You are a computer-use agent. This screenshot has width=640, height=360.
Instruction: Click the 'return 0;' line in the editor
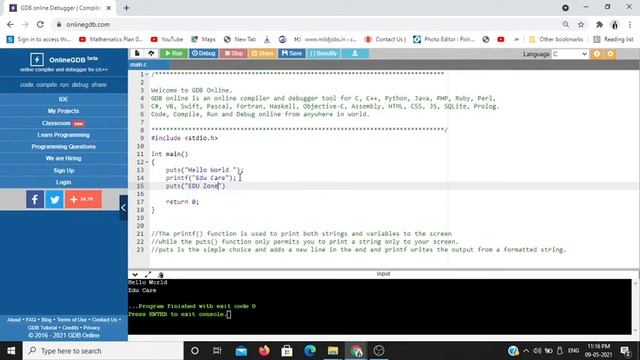[182, 202]
